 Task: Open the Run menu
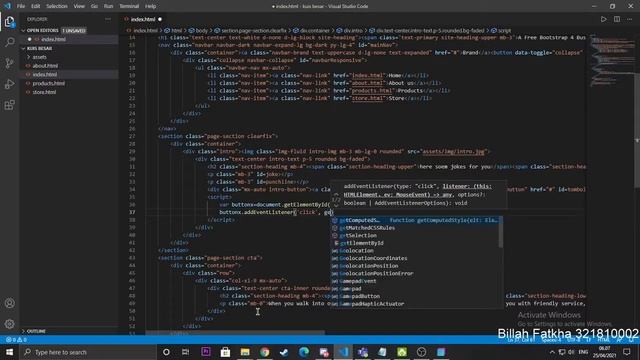click(x=108, y=6)
